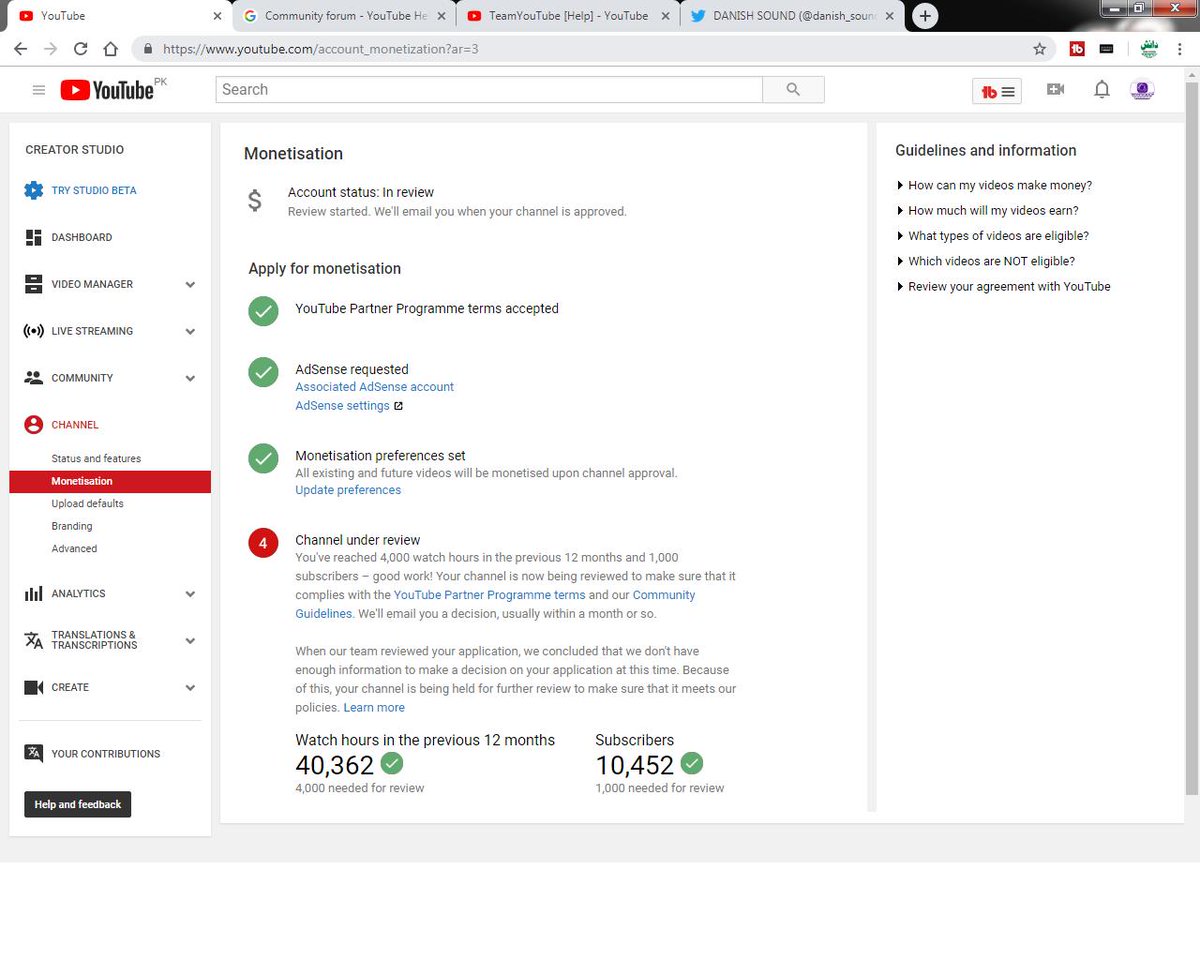The width and height of the screenshot is (1200, 960).
Task: Open the AdSense settings link
Action: (342, 406)
